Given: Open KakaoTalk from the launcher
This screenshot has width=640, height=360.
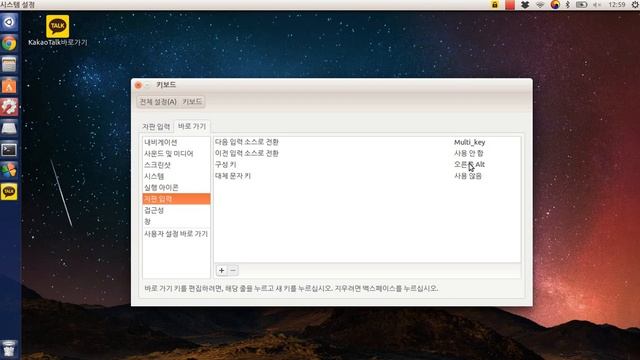Looking at the screenshot, I should tap(9, 192).
